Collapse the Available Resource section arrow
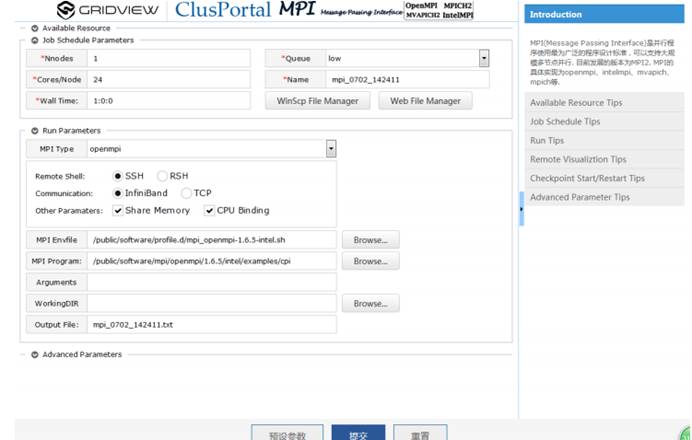The height and width of the screenshot is (440, 692). (34, 28)
